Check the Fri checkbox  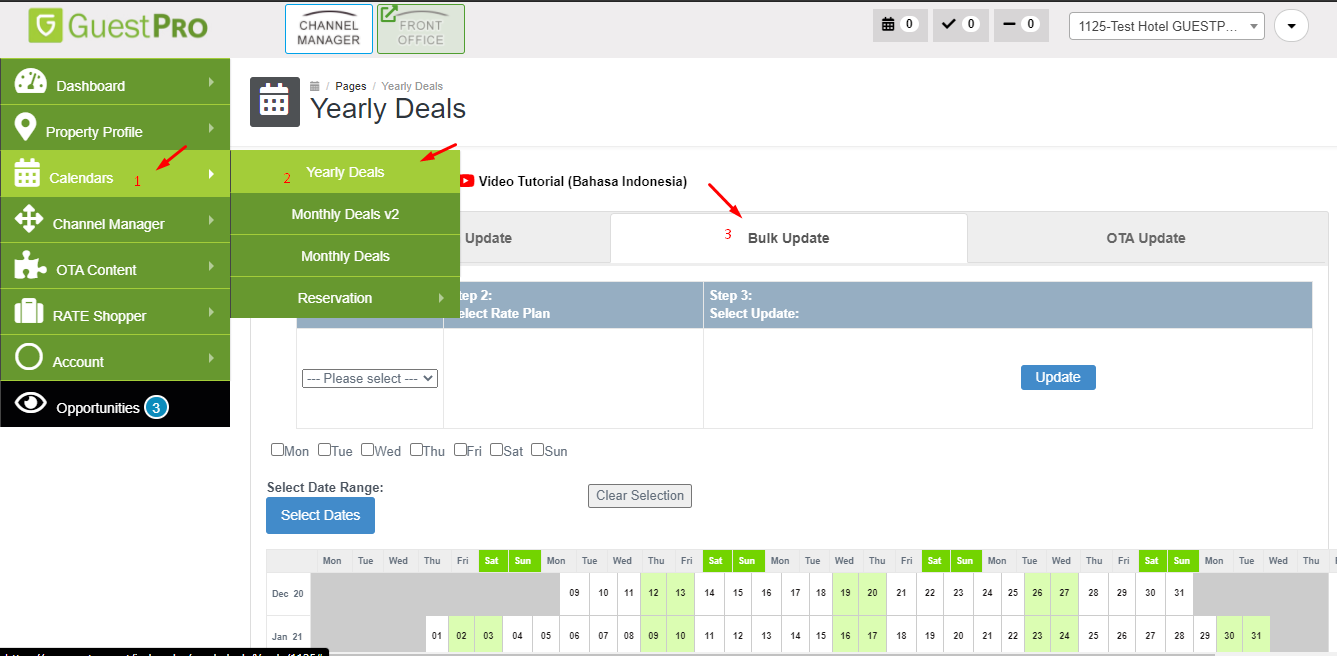[x=461, y=450]
